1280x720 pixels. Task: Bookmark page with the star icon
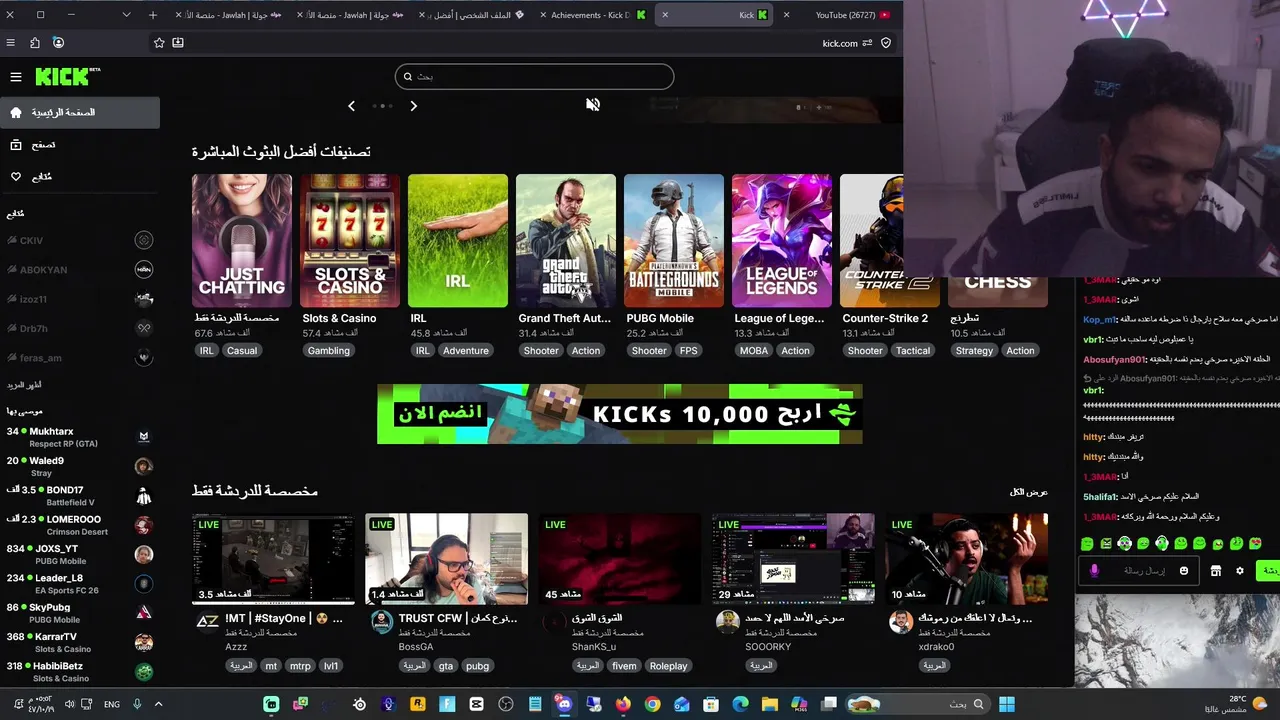click(159, 43)
